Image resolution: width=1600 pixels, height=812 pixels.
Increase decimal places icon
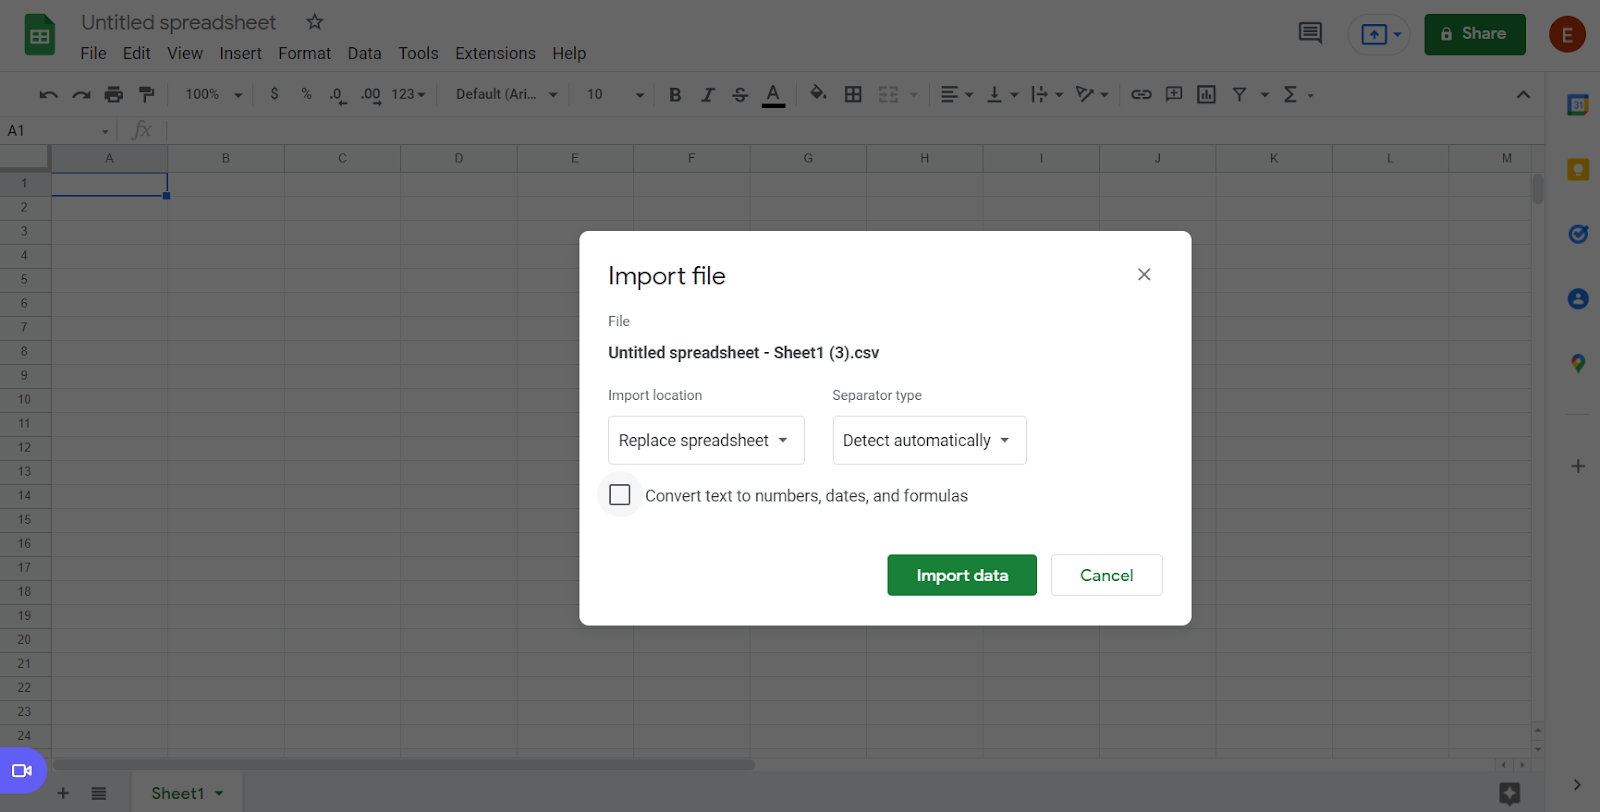(x=370, y=94)
